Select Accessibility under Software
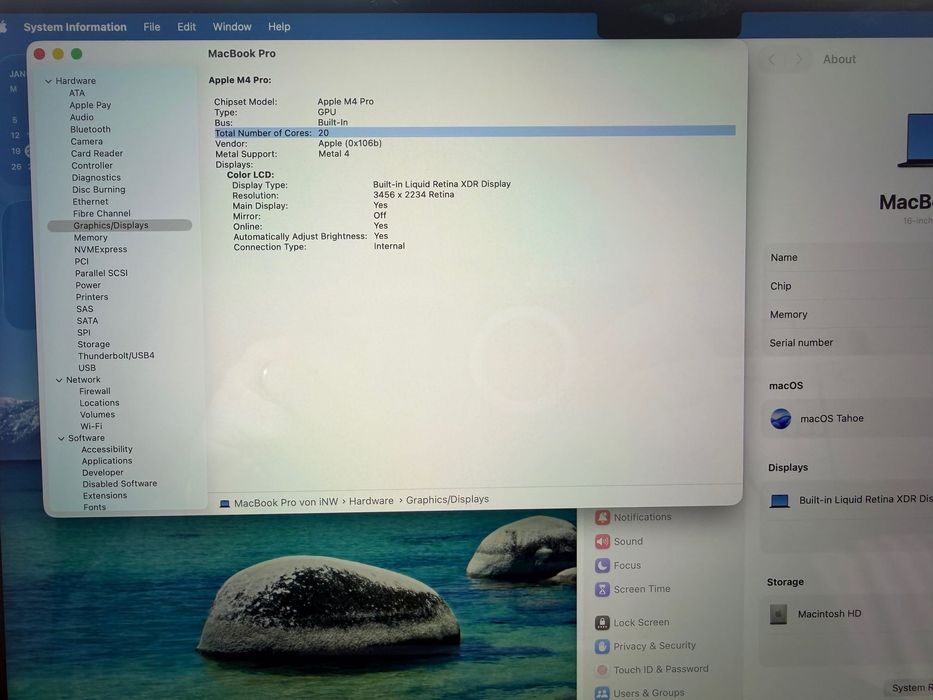 coord(107,449)
